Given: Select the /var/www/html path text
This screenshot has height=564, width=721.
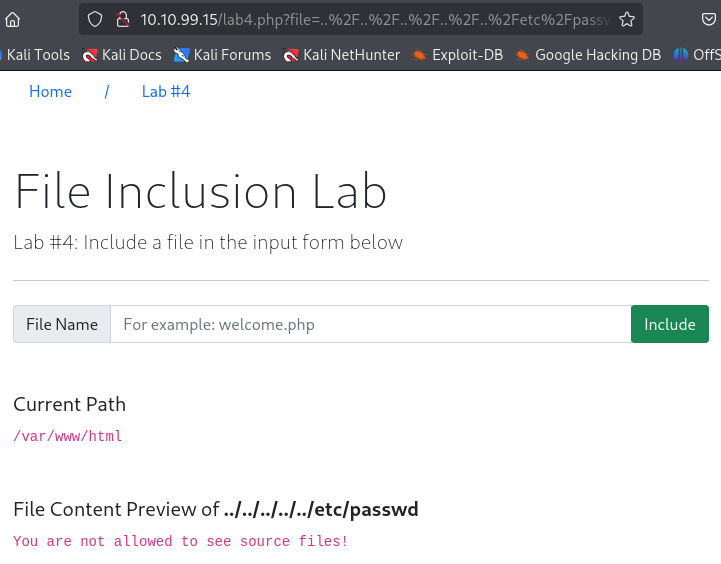Looking at the screenshot, I should (x=68, y=436).
